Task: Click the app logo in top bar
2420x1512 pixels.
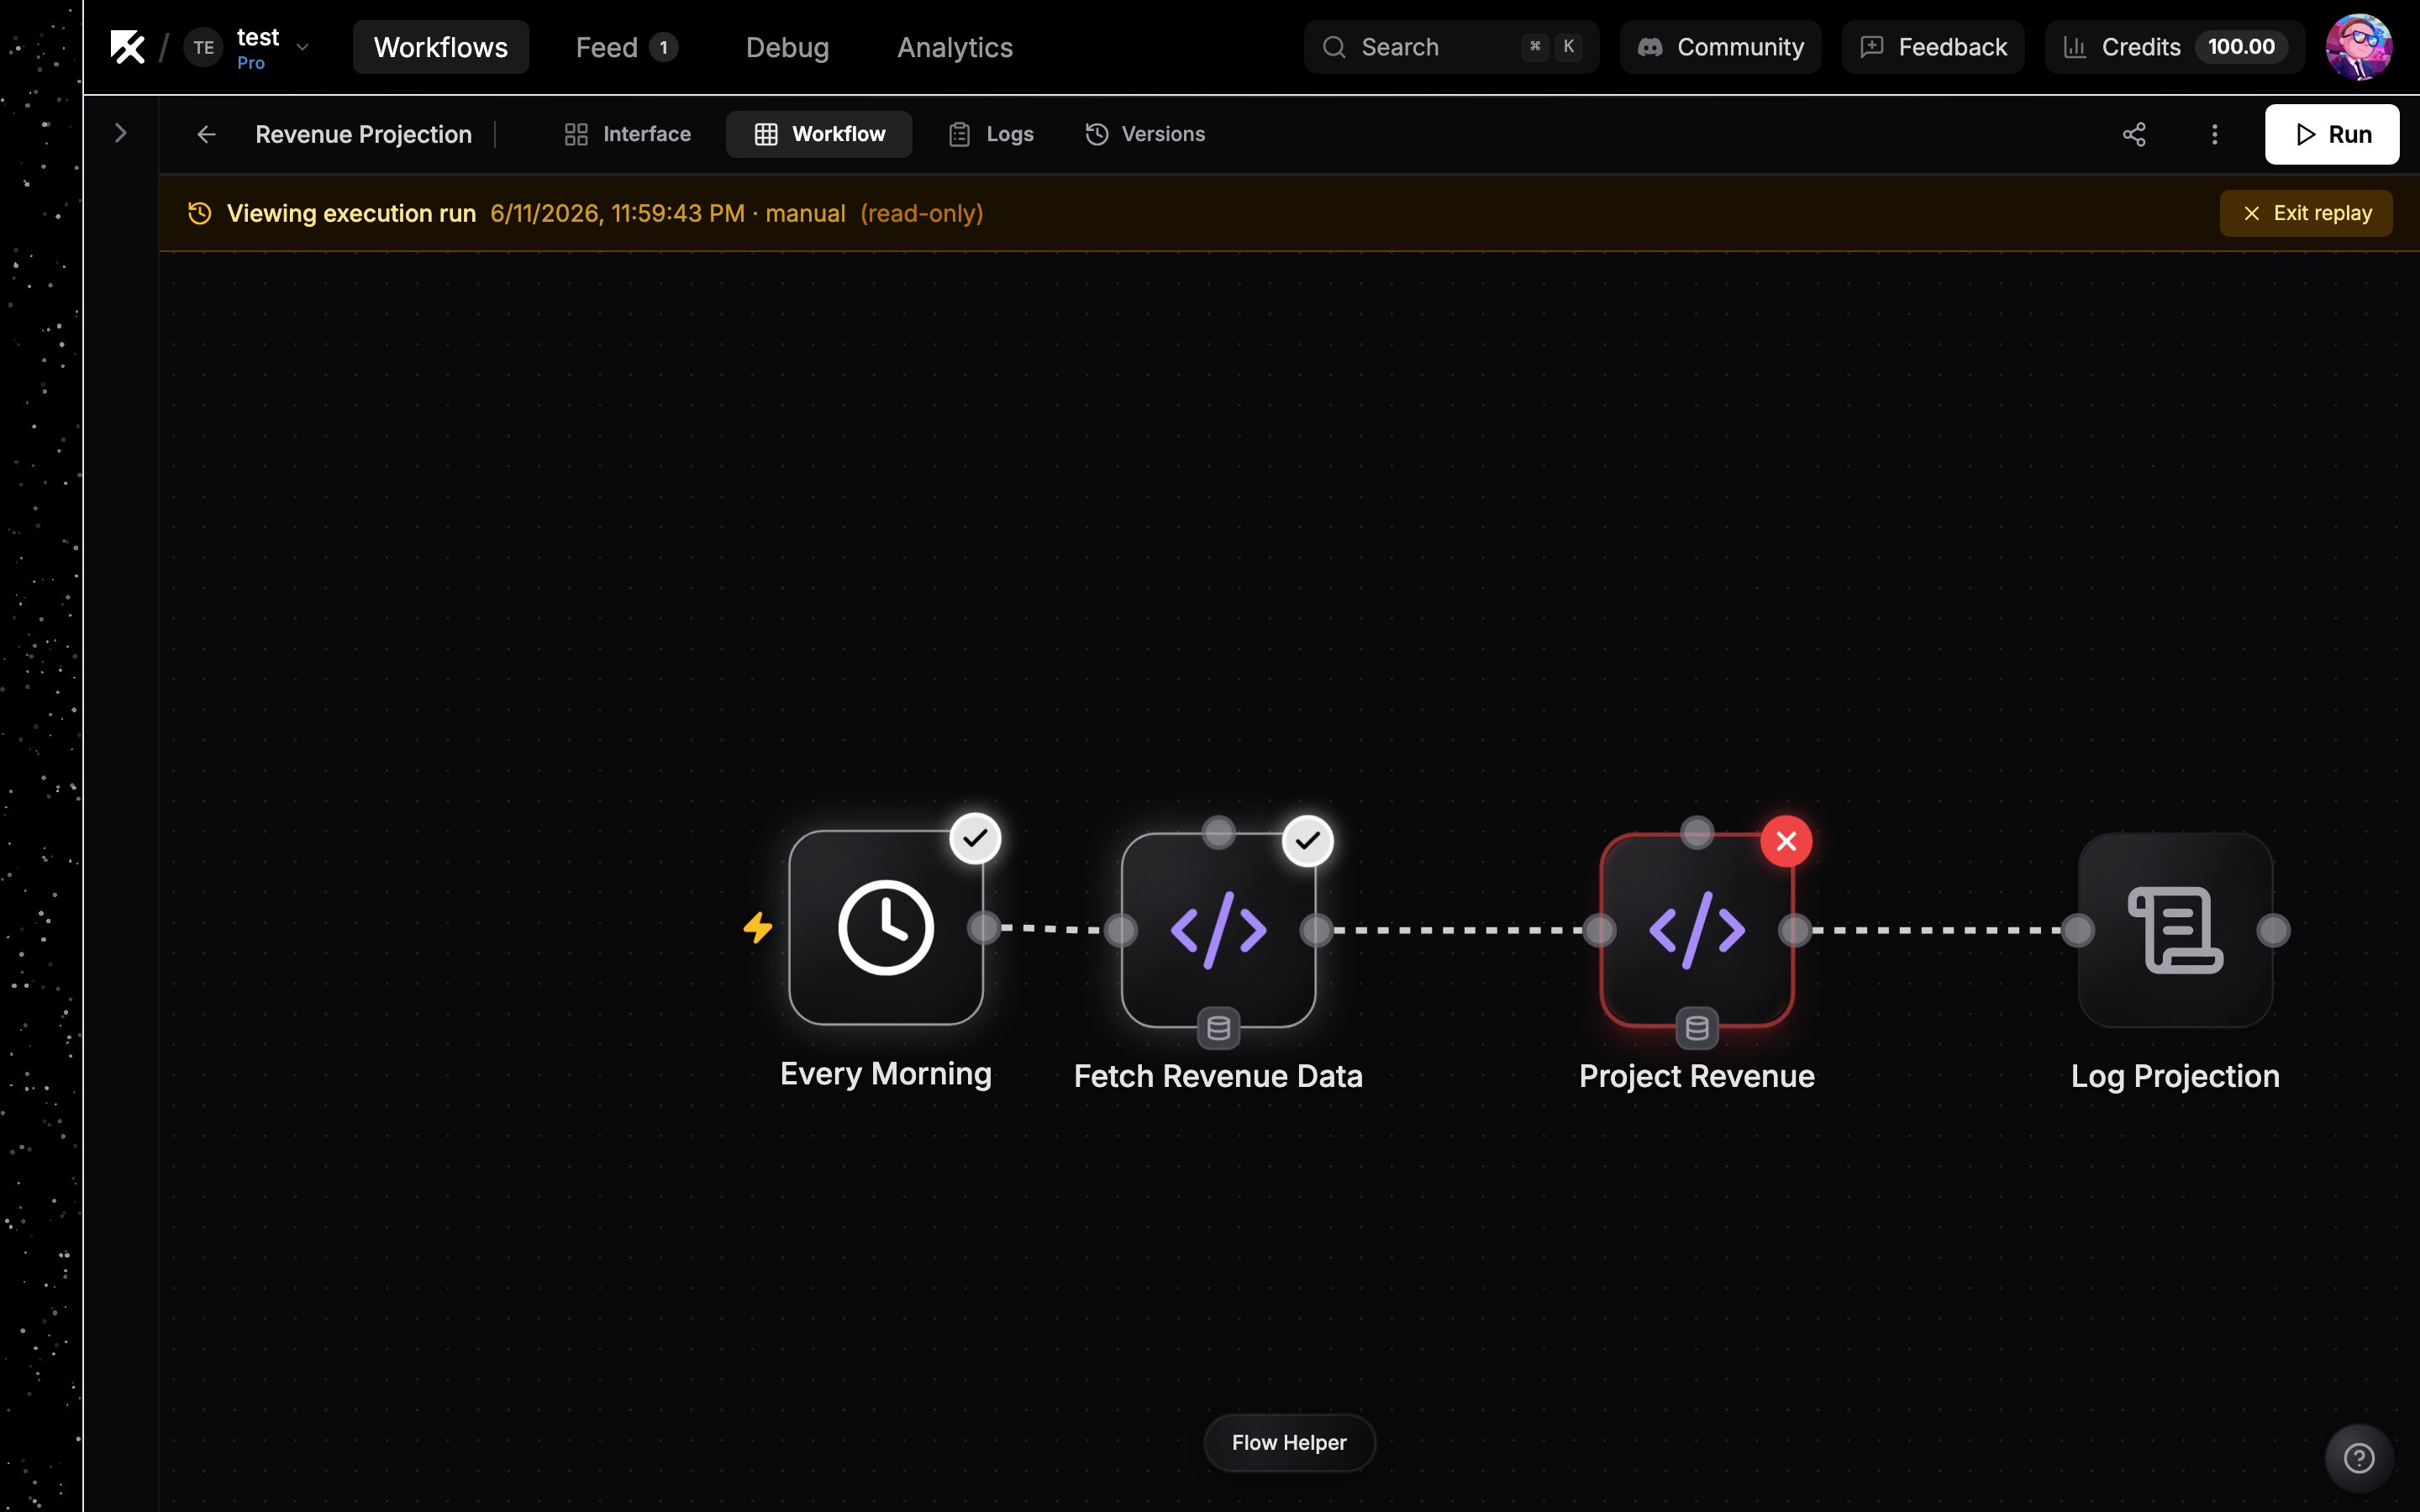Action: (x=127, y=47)
